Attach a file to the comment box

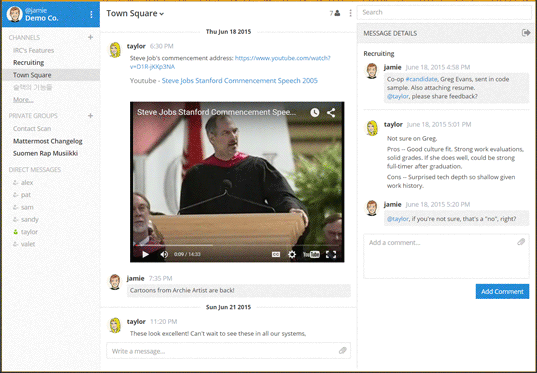pyautogui.click(x=521, y=242)
